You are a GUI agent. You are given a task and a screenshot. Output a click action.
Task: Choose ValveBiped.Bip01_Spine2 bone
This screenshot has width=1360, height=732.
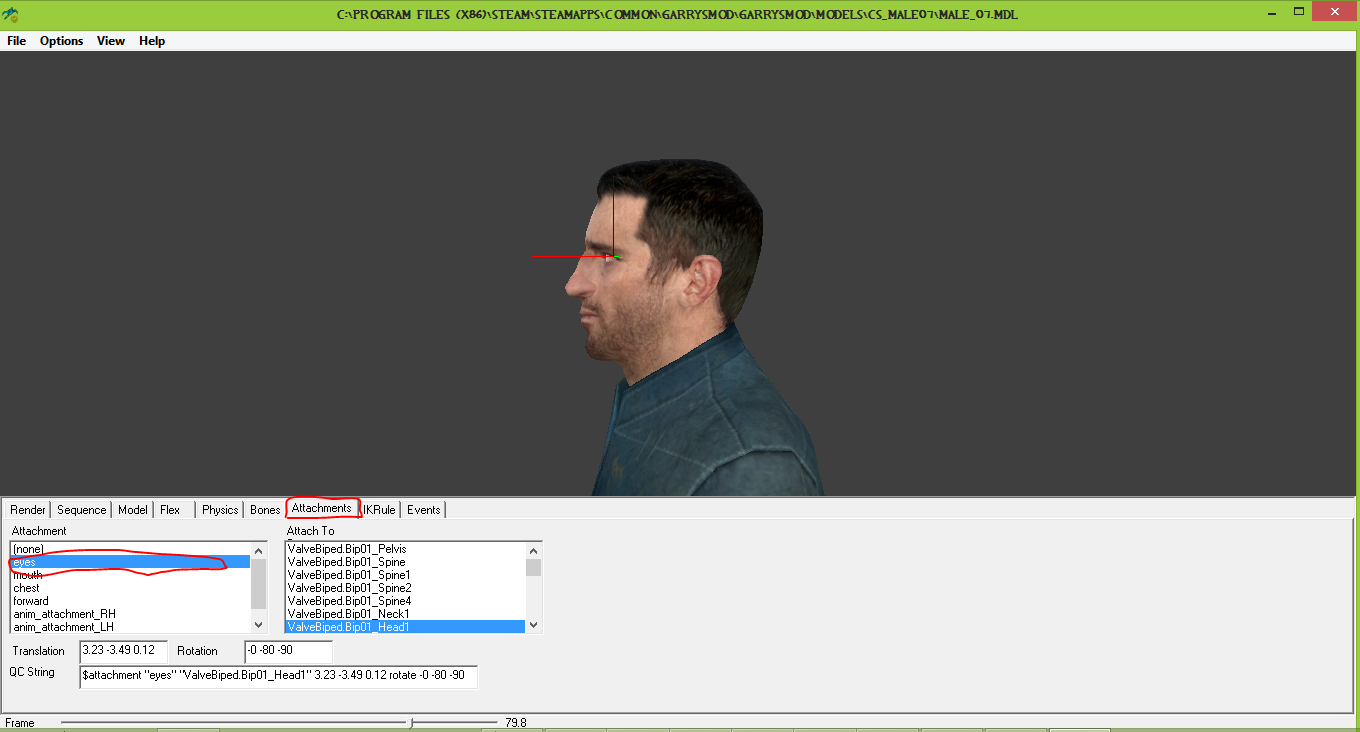click(x=405, y=588)
